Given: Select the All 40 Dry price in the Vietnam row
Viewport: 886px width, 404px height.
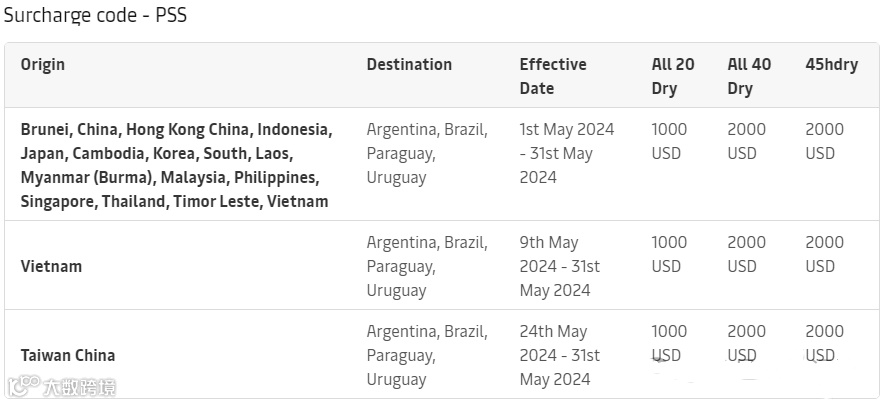Looking at the screenshot, I should 746,254.
